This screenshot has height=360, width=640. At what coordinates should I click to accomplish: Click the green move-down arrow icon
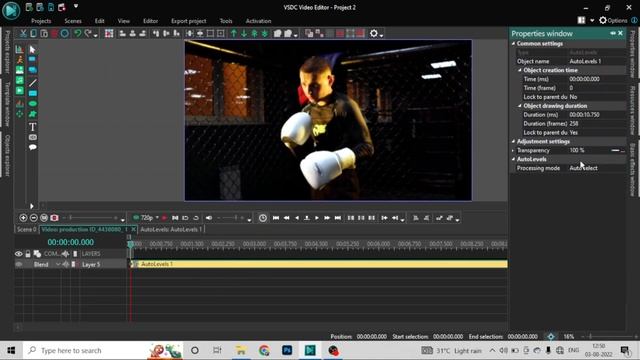244,33
